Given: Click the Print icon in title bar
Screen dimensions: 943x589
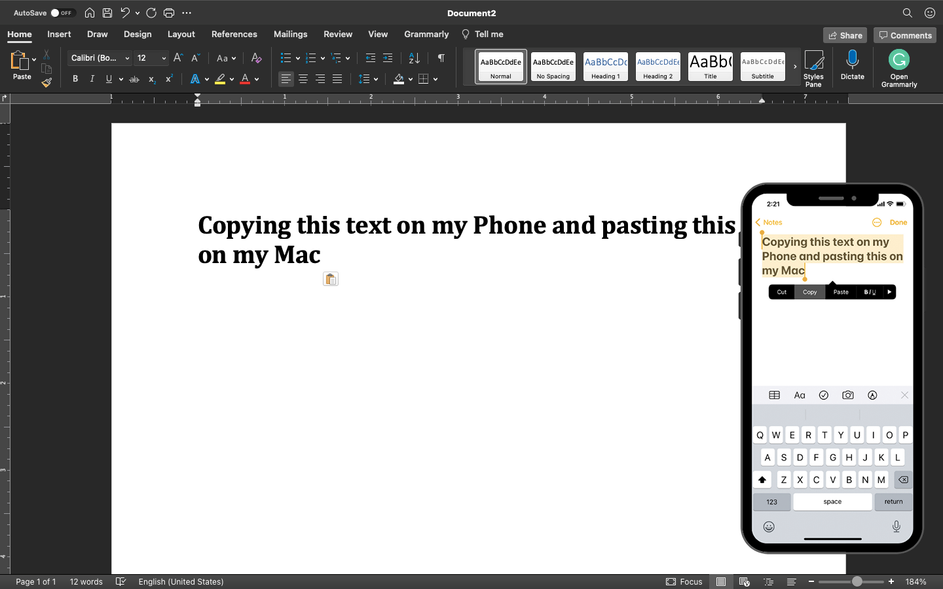Looking at the screenshot, I should click(169, 13).
